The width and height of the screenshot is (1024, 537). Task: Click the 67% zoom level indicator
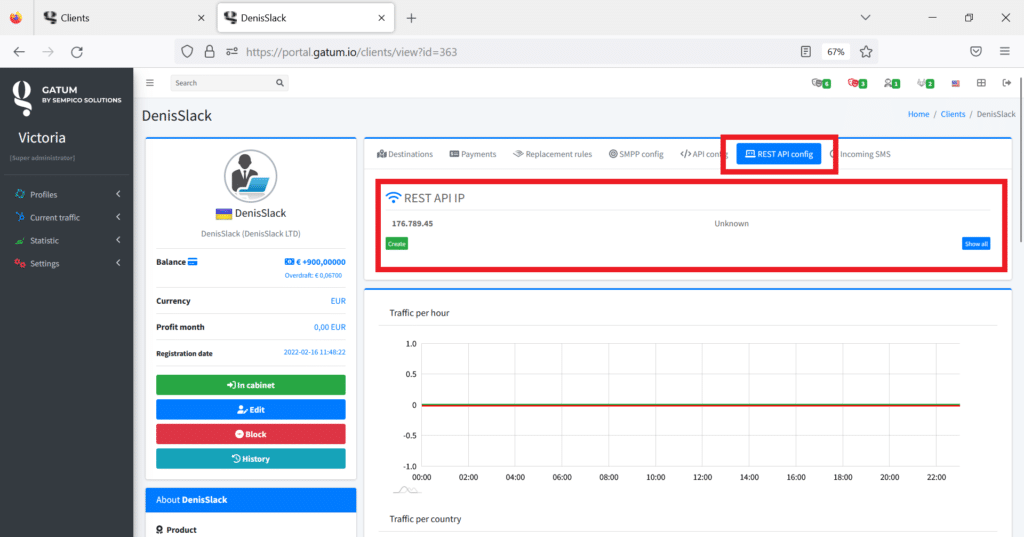click(836, 52)
